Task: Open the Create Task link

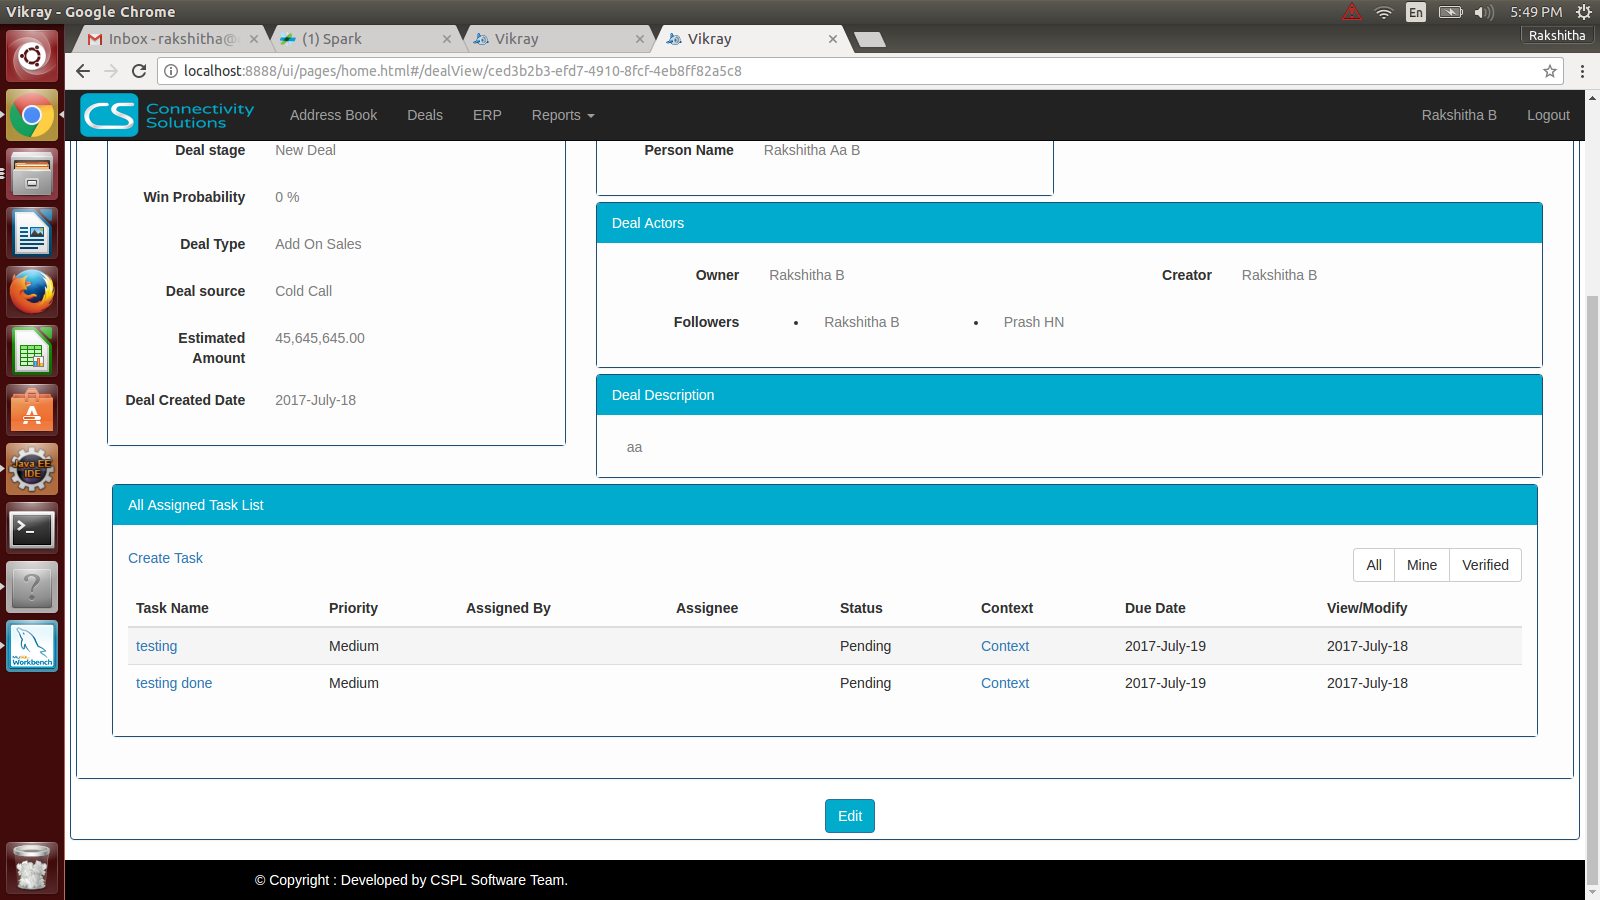Action: coord(165,558)
